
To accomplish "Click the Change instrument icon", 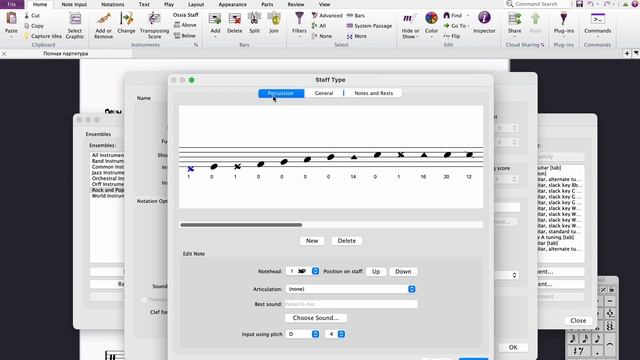I will coord(127,19).
